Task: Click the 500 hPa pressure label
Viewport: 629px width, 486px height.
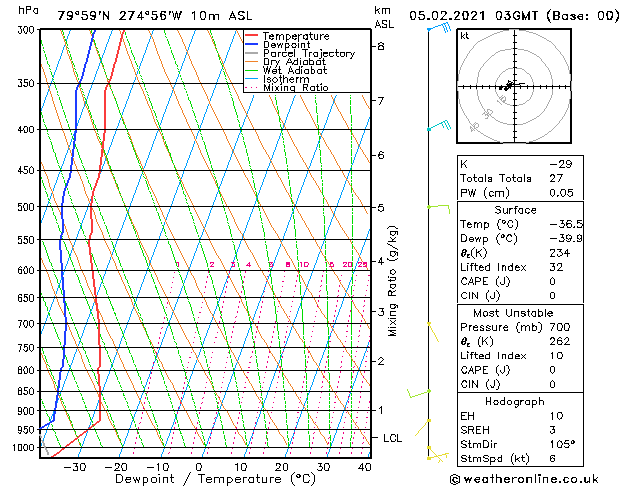Action: (28, 207)
